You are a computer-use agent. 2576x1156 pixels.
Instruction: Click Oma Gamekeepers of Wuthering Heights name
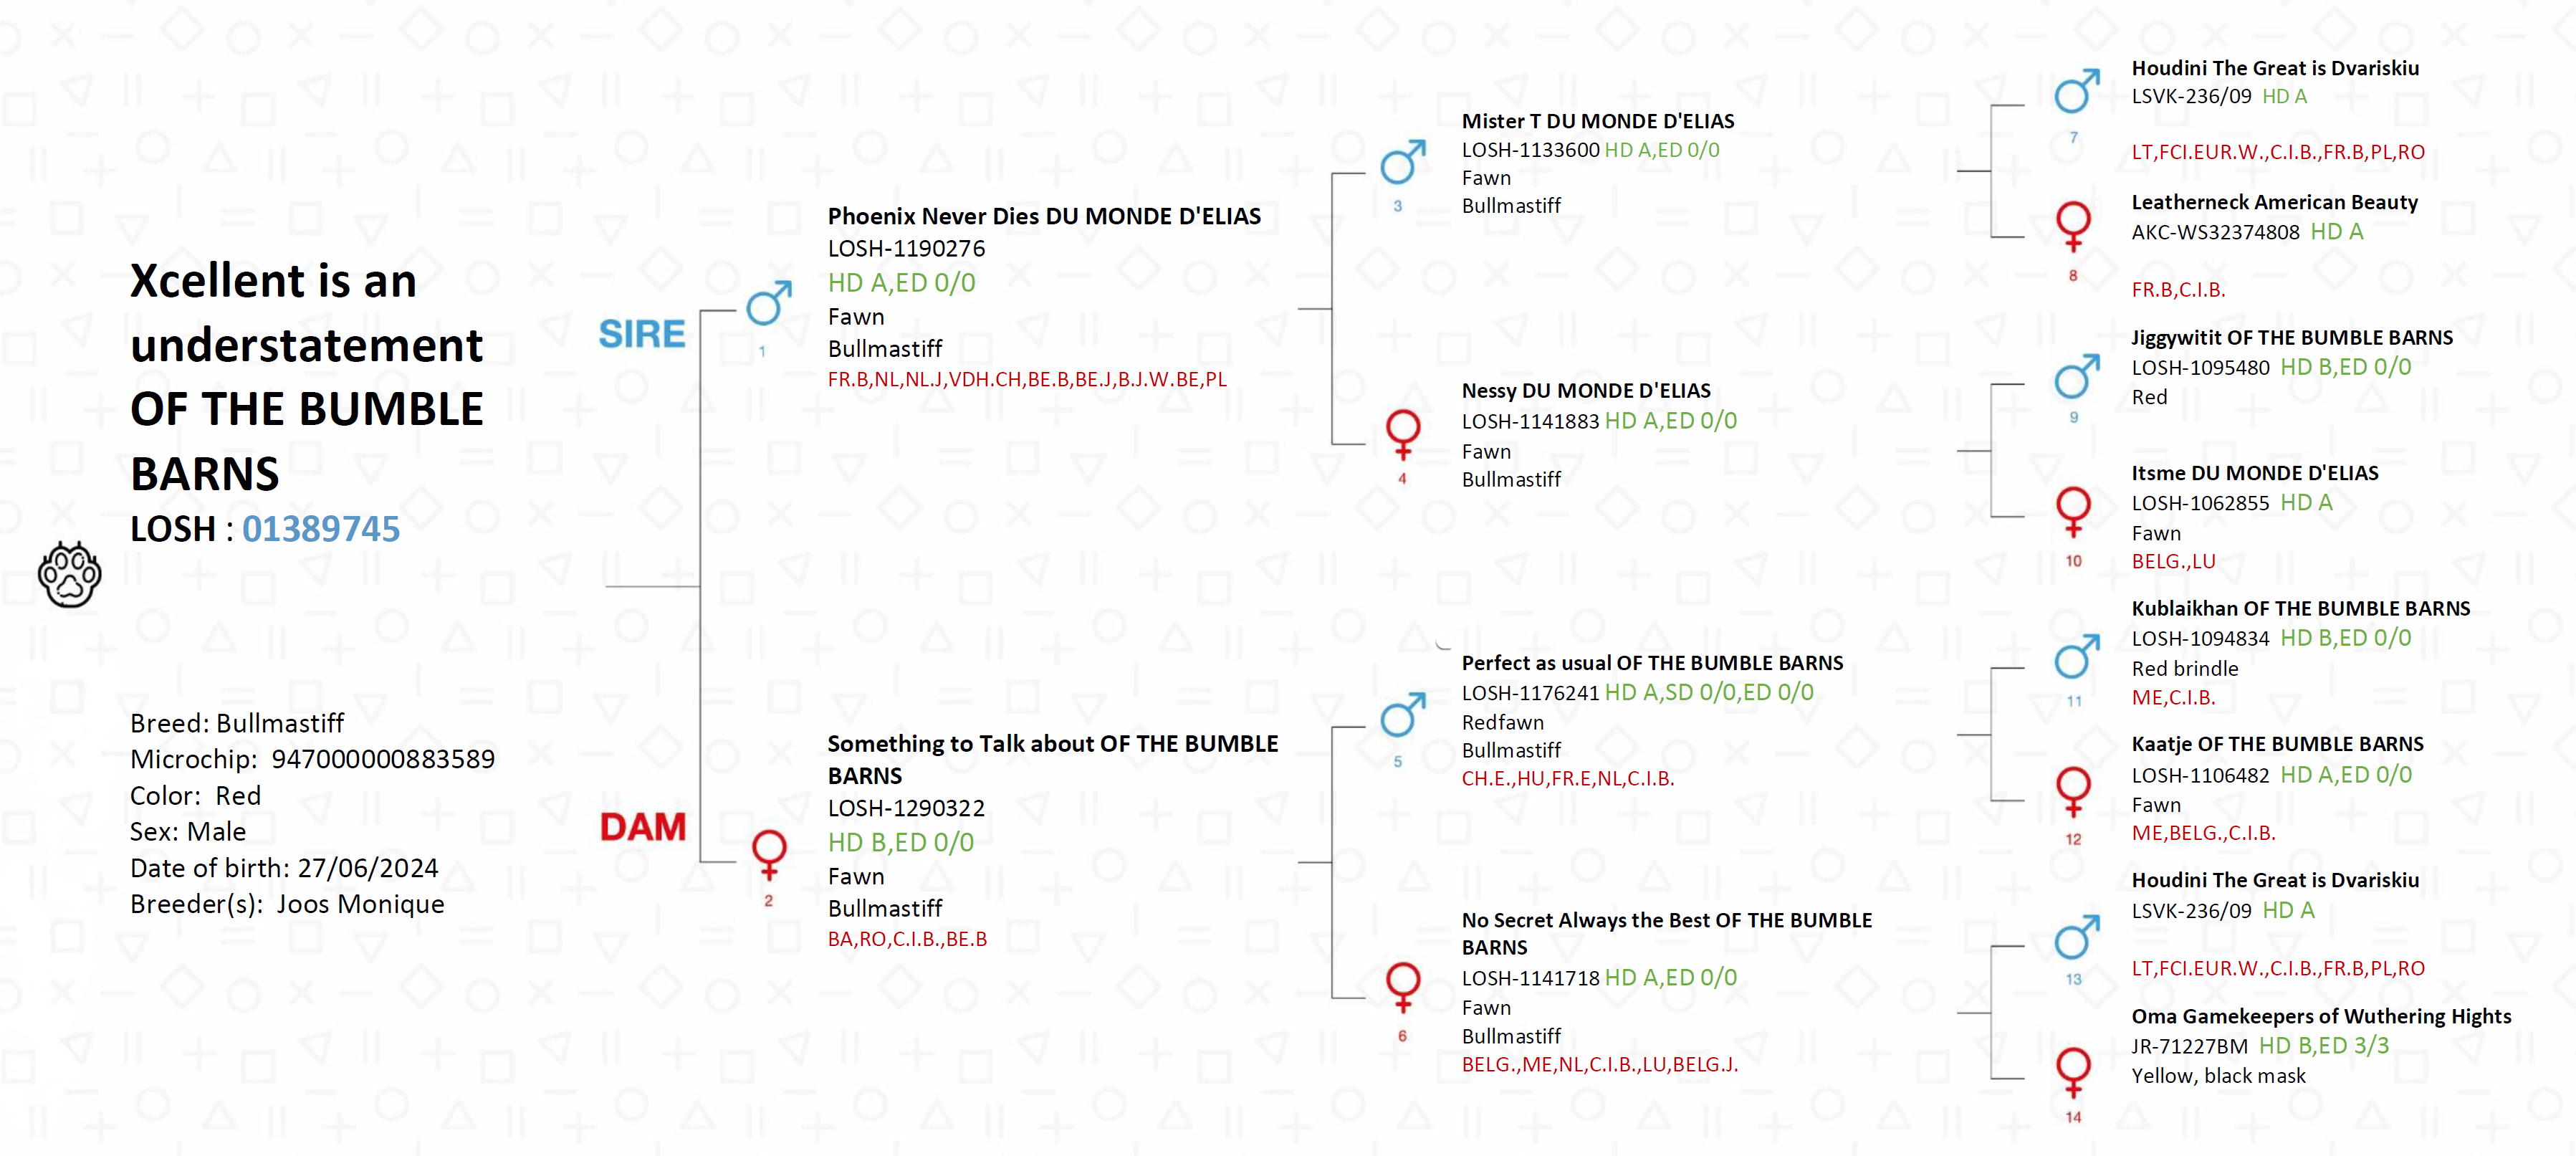tap(2320, 1016)
